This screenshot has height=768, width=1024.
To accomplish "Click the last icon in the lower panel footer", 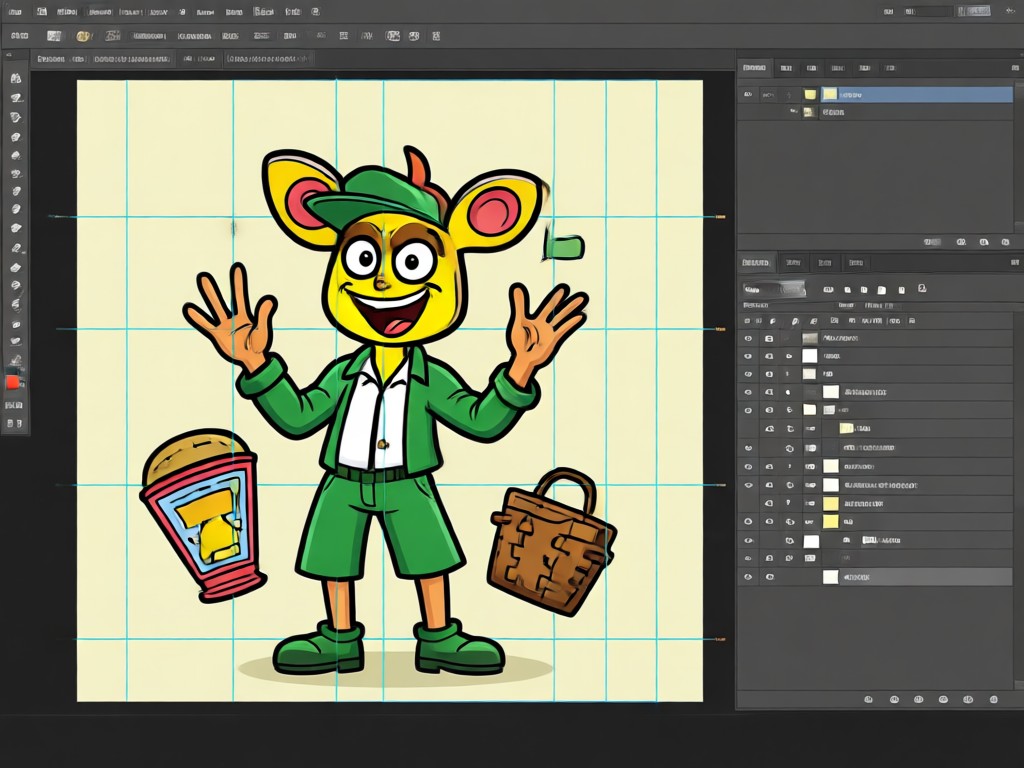I will point(993,699).
